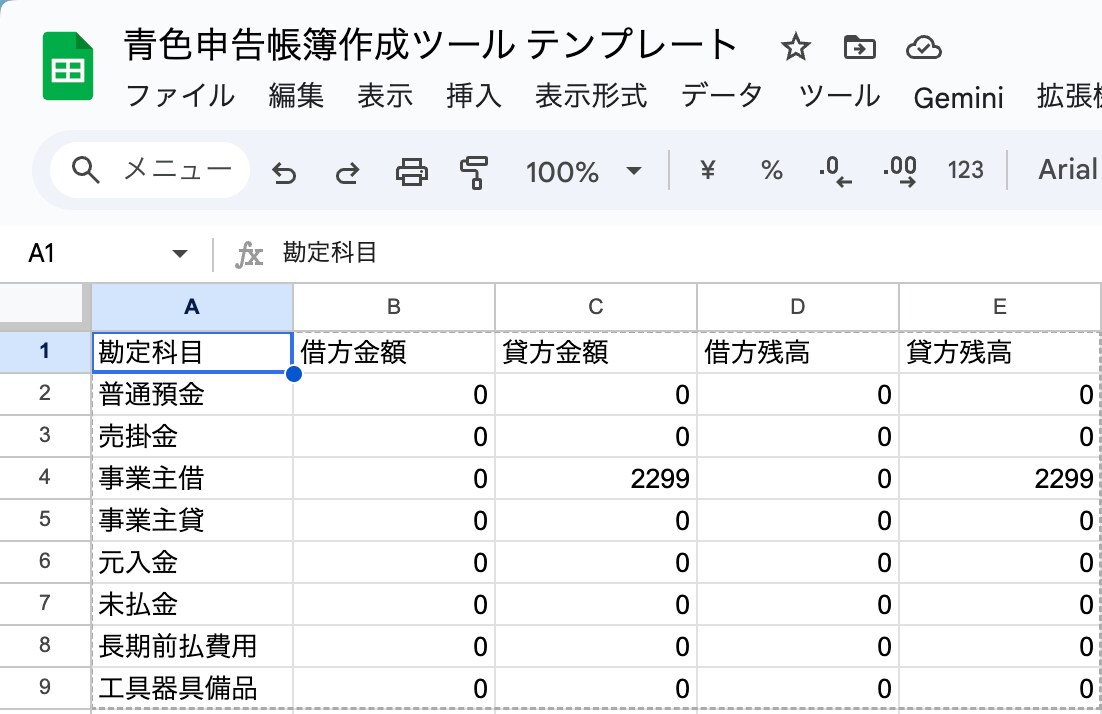Image resolution: width=1102 pixels, height=714 pixels.
Task: Select the paint format roller
Action: [x=474, y=172]
